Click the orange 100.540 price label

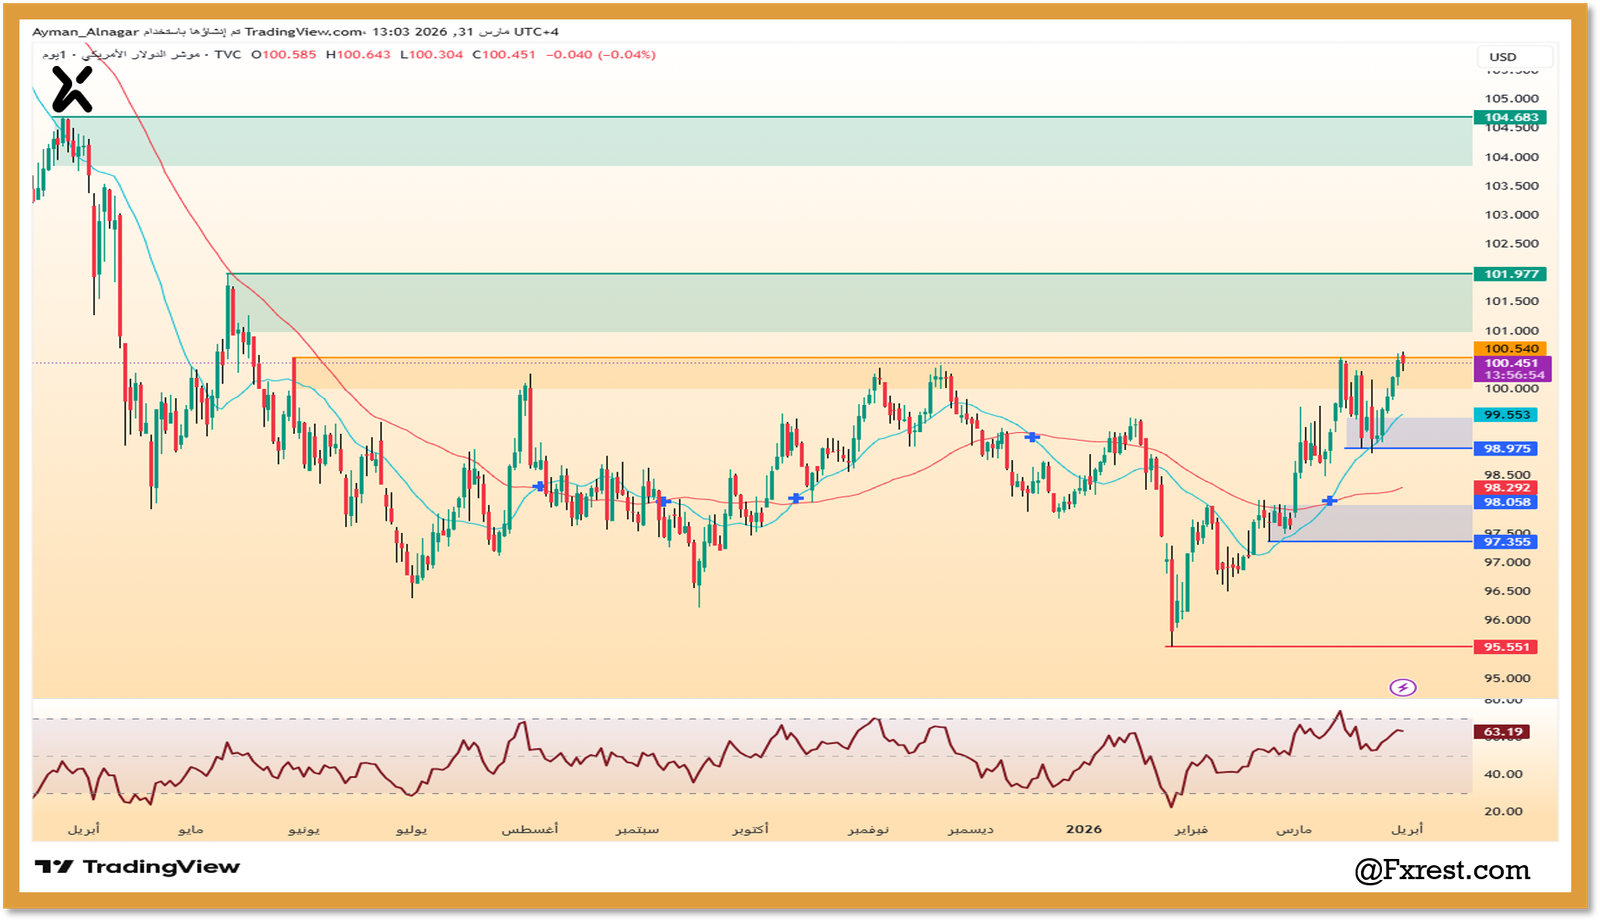coord(1510,349)
